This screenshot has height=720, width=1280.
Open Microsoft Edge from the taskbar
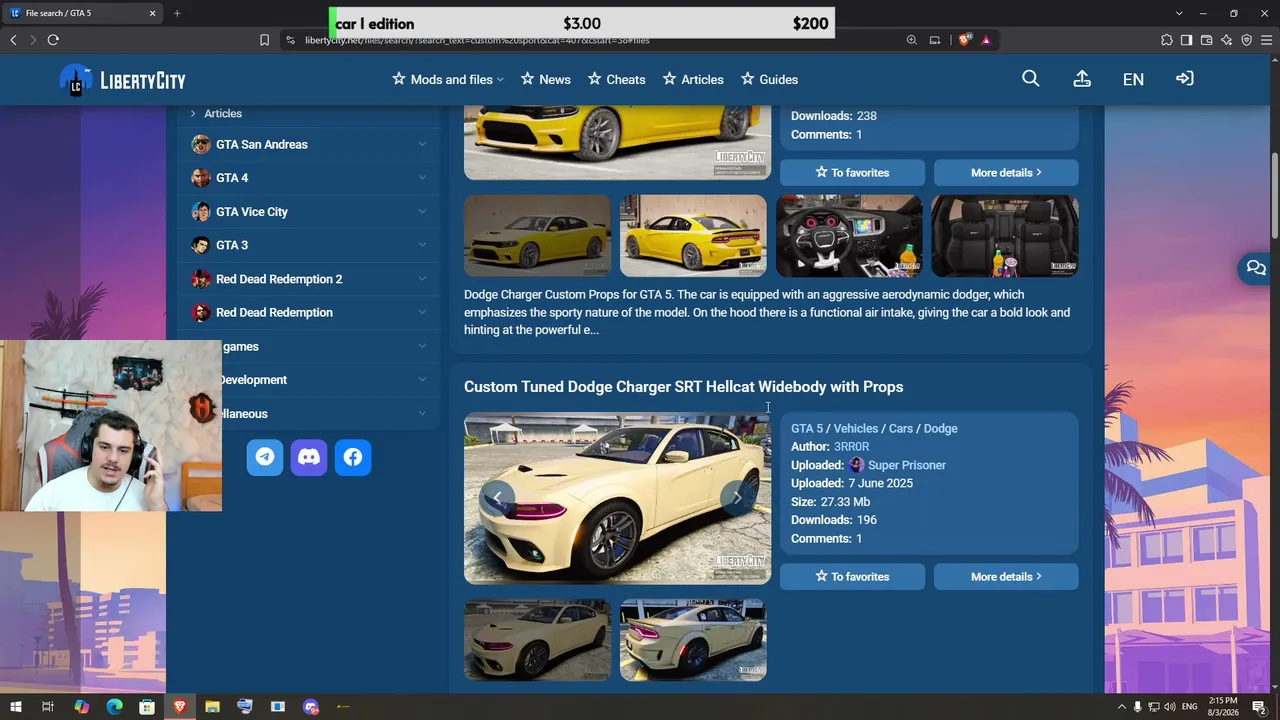pos(114,707)
